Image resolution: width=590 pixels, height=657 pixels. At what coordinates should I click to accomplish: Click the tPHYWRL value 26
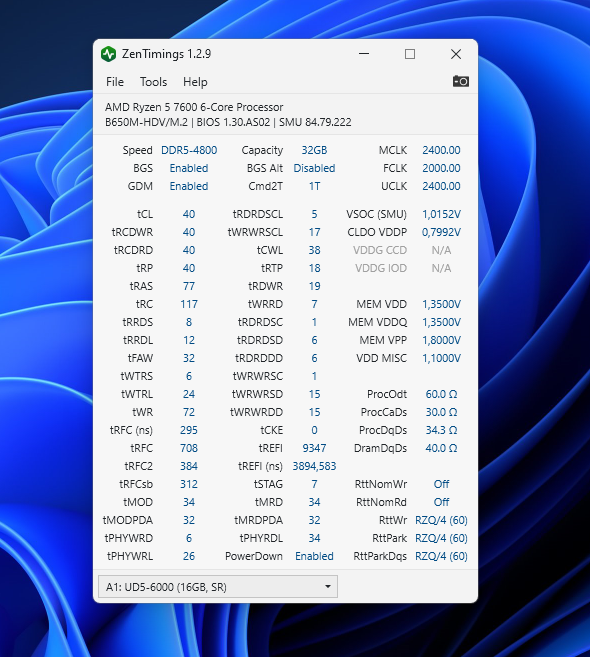pyautogui.click(x=189, y=556)
